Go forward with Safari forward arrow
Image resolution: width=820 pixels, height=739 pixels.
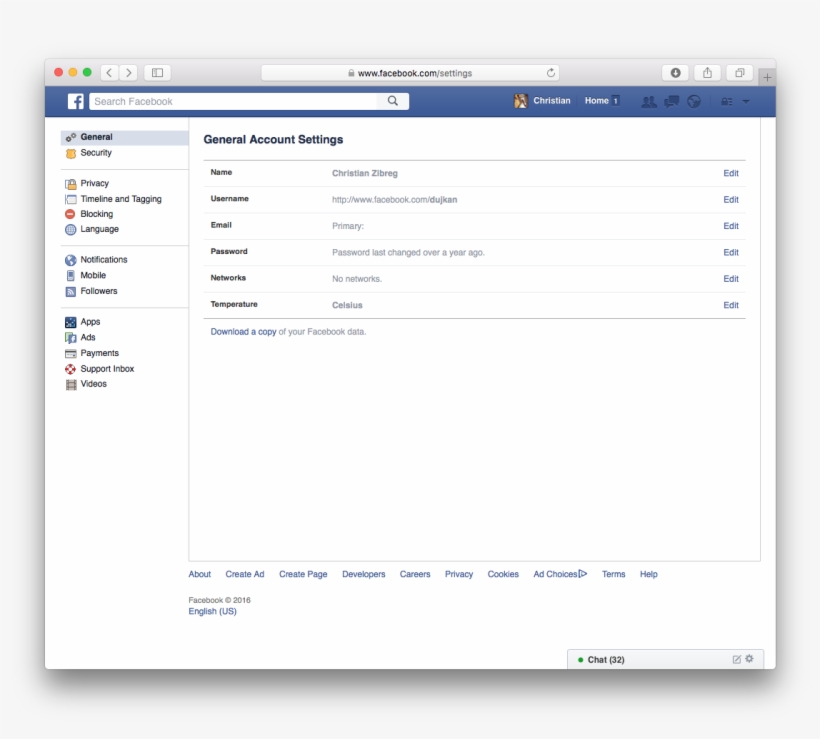(x=129, y=73)
